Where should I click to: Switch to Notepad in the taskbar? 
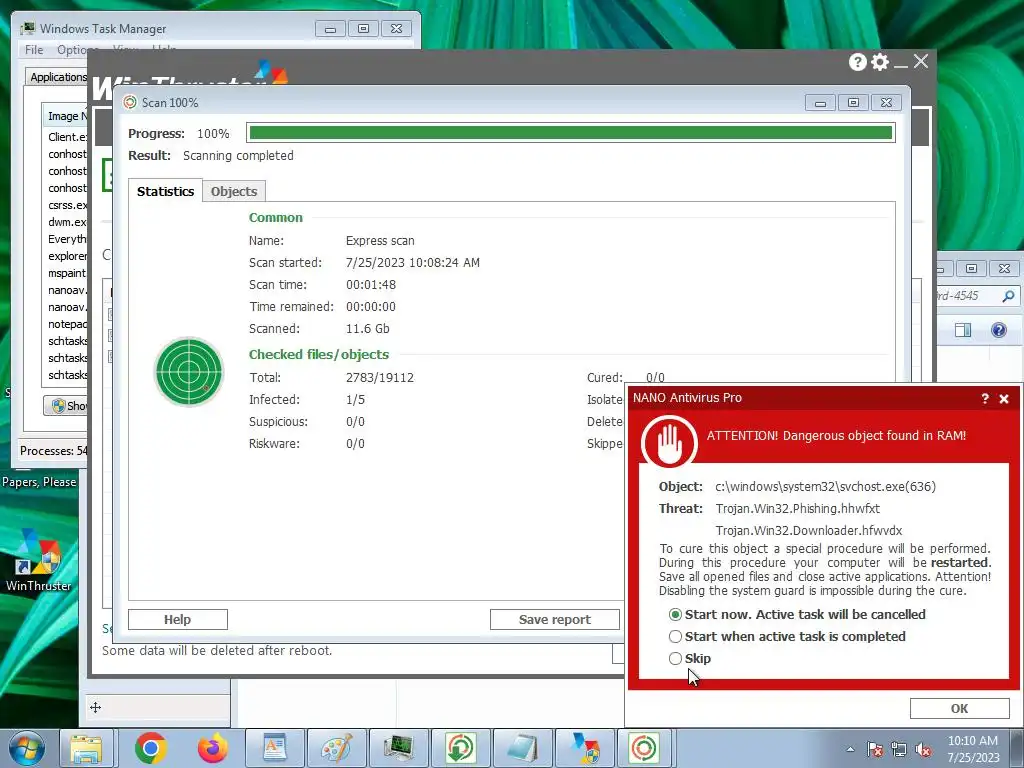522,748
